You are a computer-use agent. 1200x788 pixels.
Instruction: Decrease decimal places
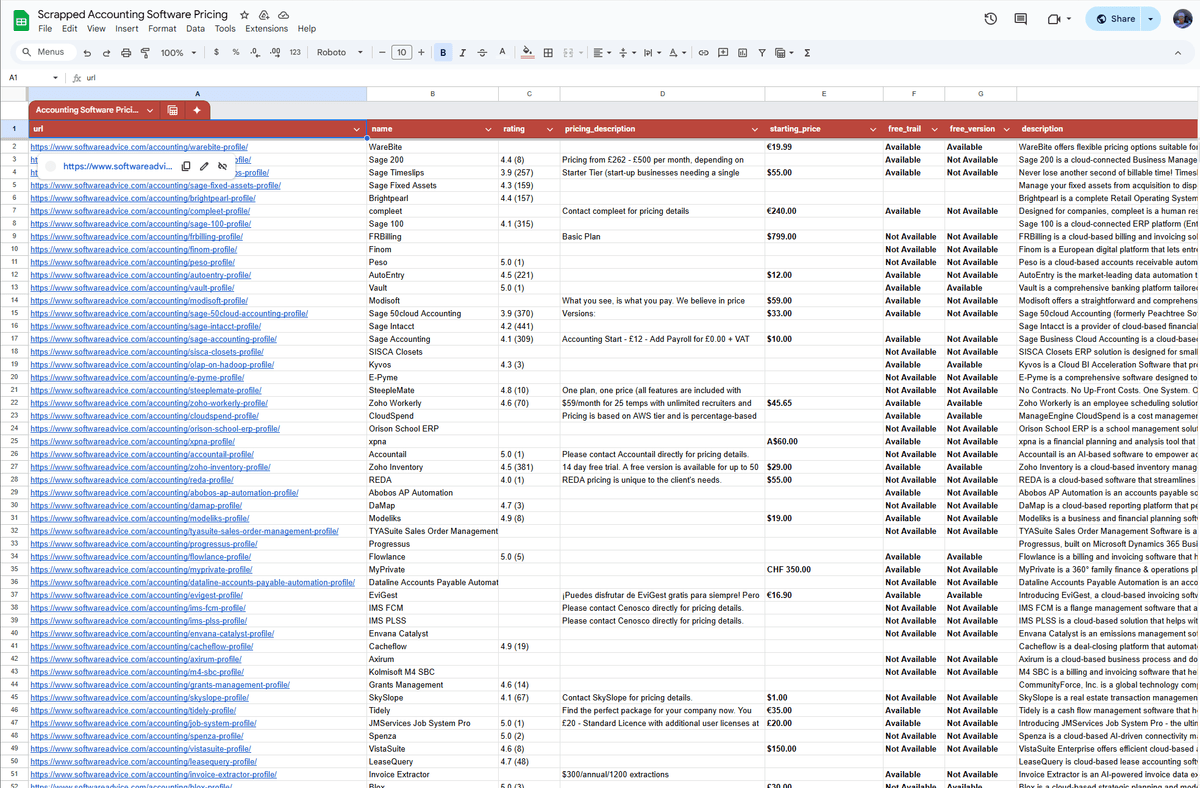click(x=255, y=52)
